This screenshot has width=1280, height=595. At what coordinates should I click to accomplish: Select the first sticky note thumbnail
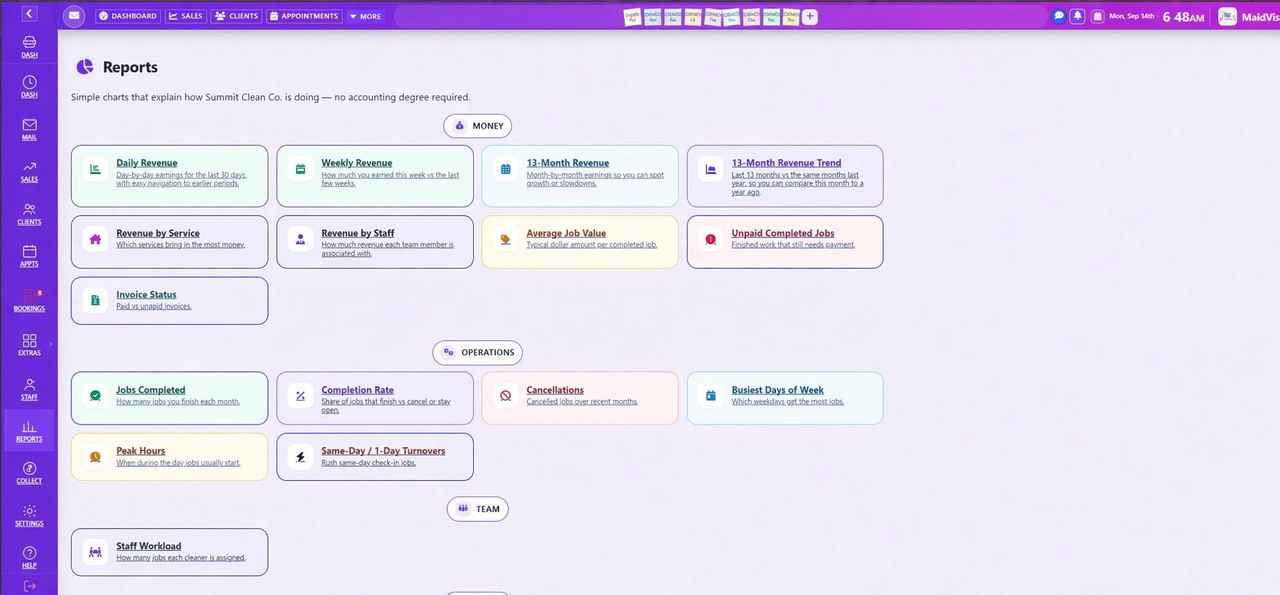[632, 16]
